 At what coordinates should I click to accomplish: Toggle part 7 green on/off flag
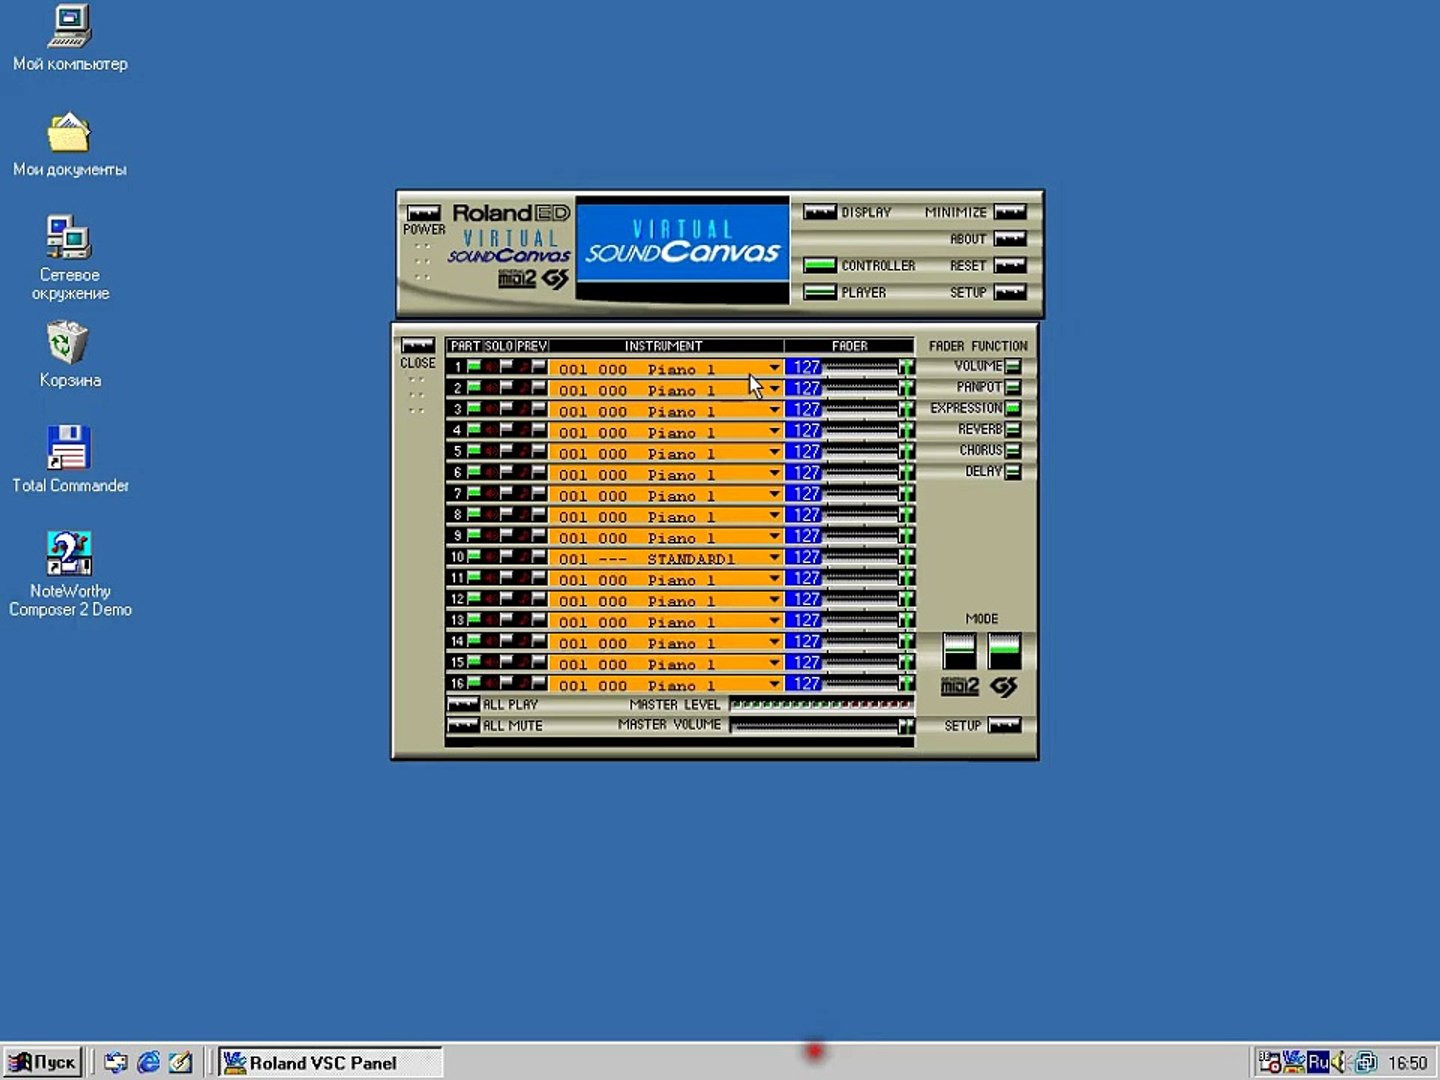tap(474, 493)
